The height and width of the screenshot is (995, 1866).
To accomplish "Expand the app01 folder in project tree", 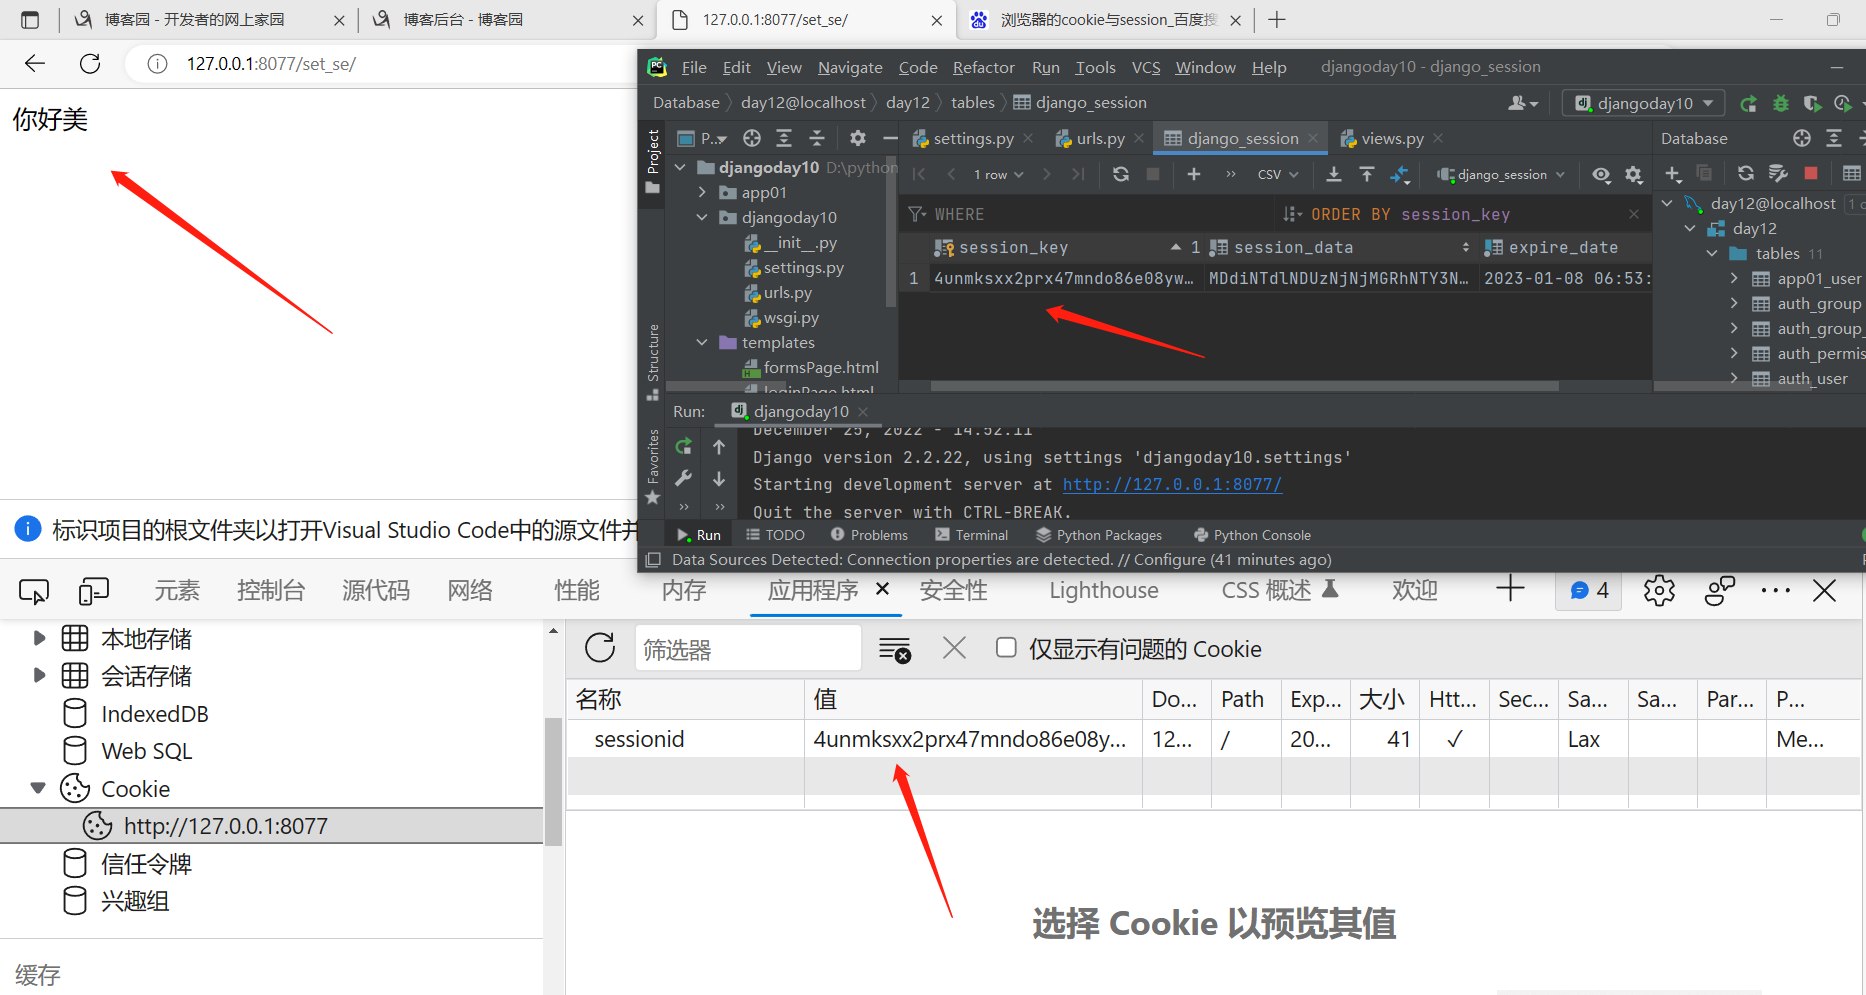I will 702,192.
